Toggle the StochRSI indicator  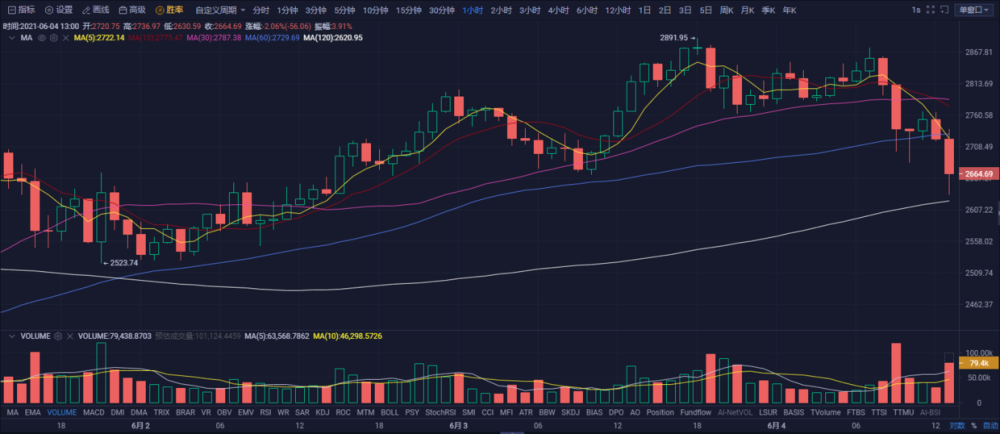coord(440,412)
